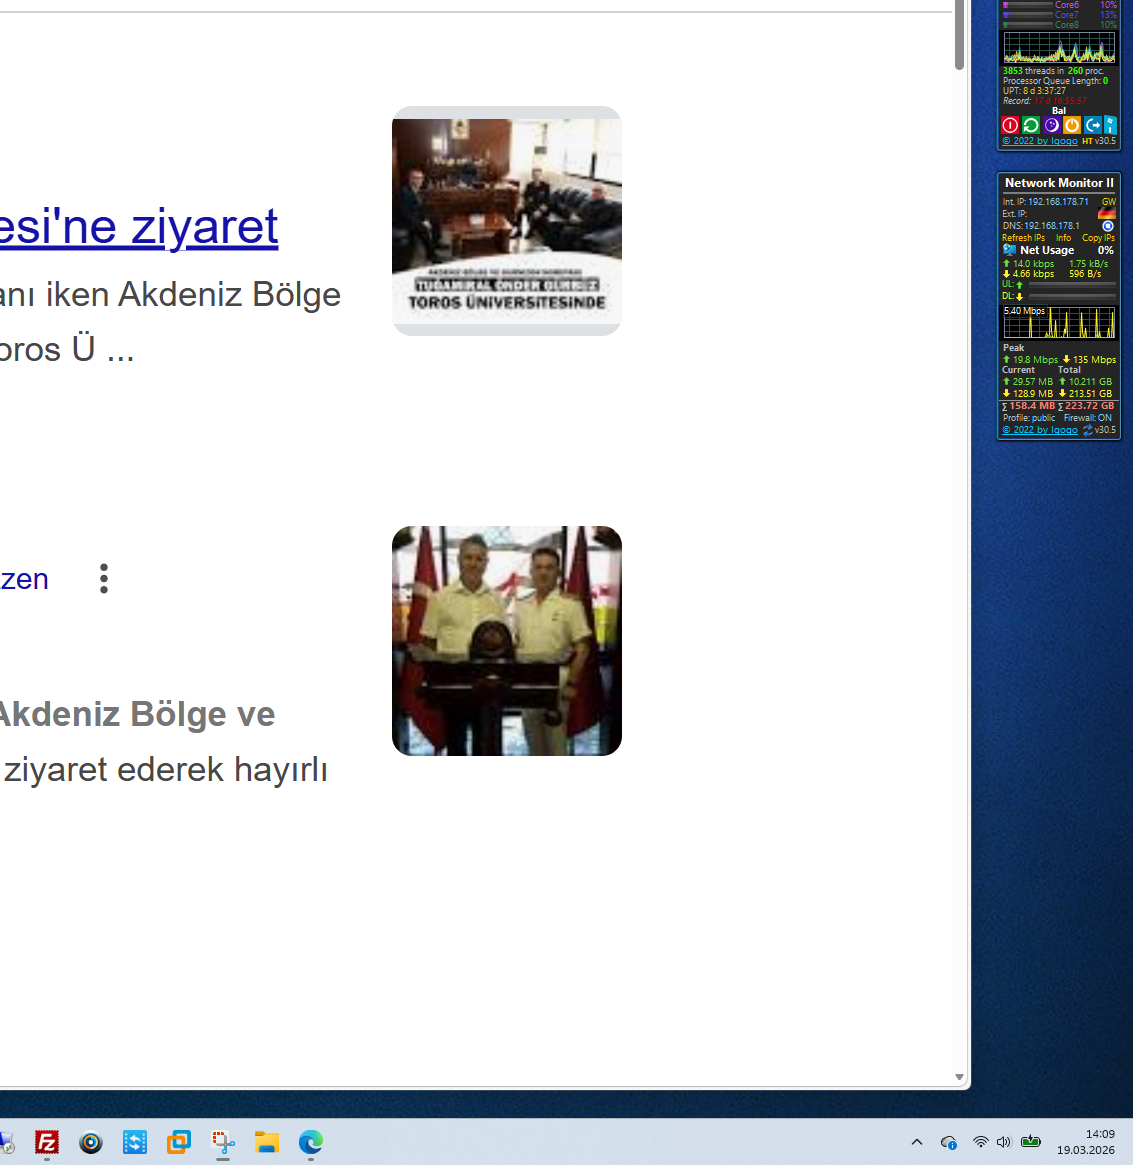Image resolution: width=1133 pixels, height=1165 pixels.
Task: Click the blue log off arrow icon
Action: (x=1093, y=125)
